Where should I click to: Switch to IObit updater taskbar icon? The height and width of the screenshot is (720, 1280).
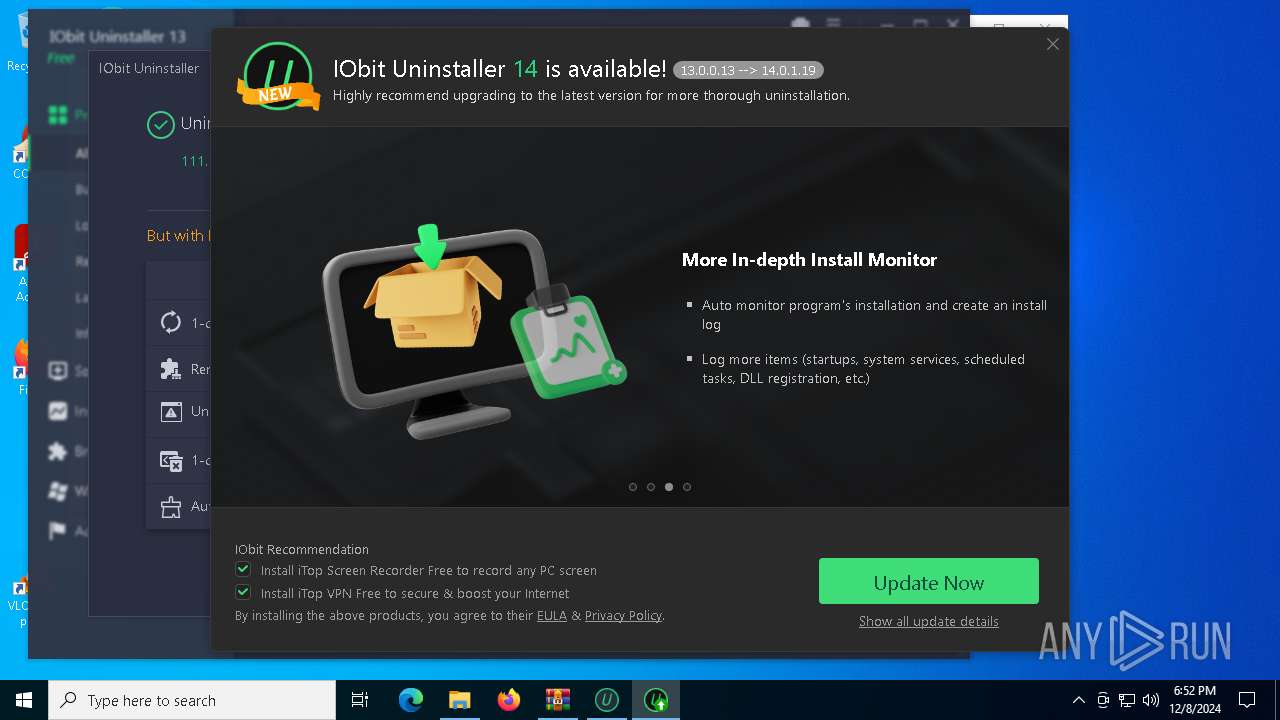(655, 700)
